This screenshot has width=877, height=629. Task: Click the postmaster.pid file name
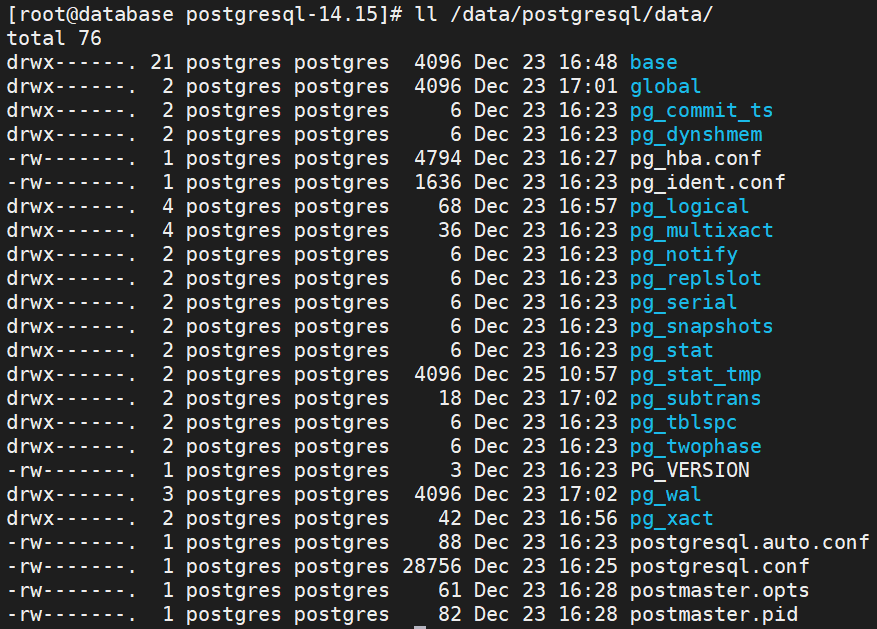pos(713,614)
